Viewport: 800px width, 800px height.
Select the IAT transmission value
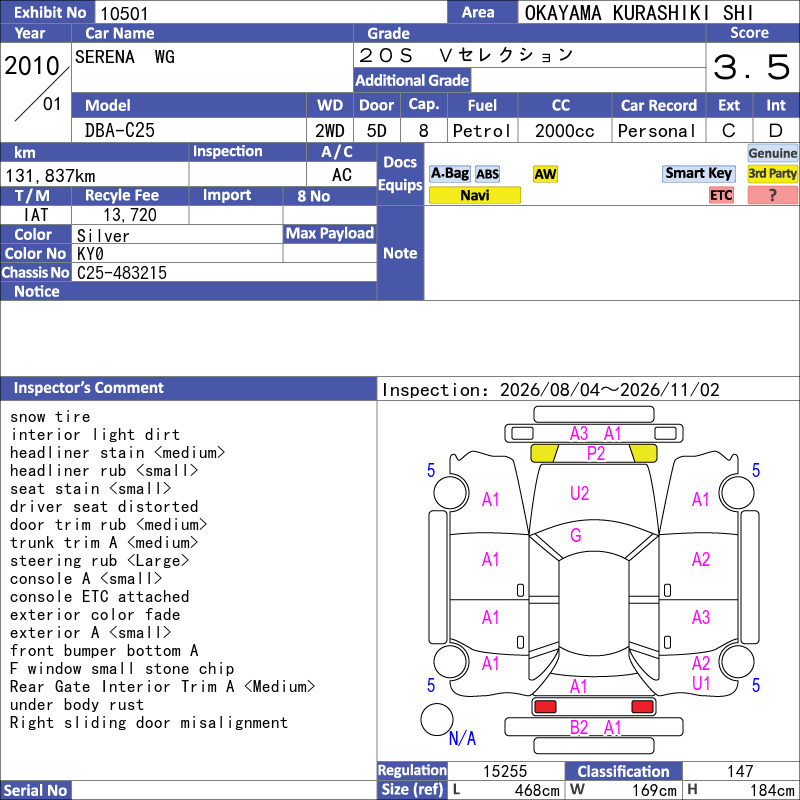click(36, 215)
